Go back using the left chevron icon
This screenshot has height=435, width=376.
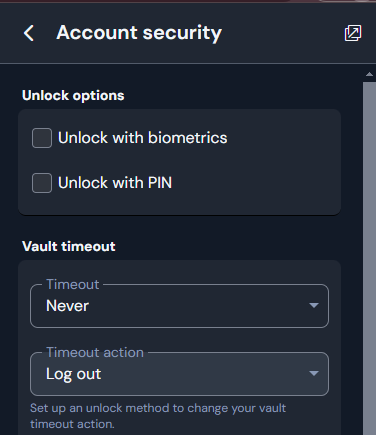29,33
